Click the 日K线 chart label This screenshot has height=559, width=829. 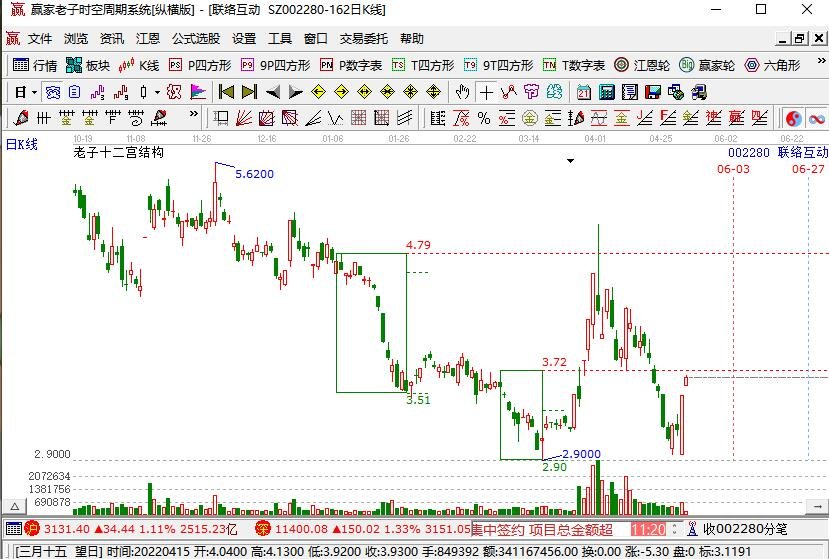pos(22,144)
